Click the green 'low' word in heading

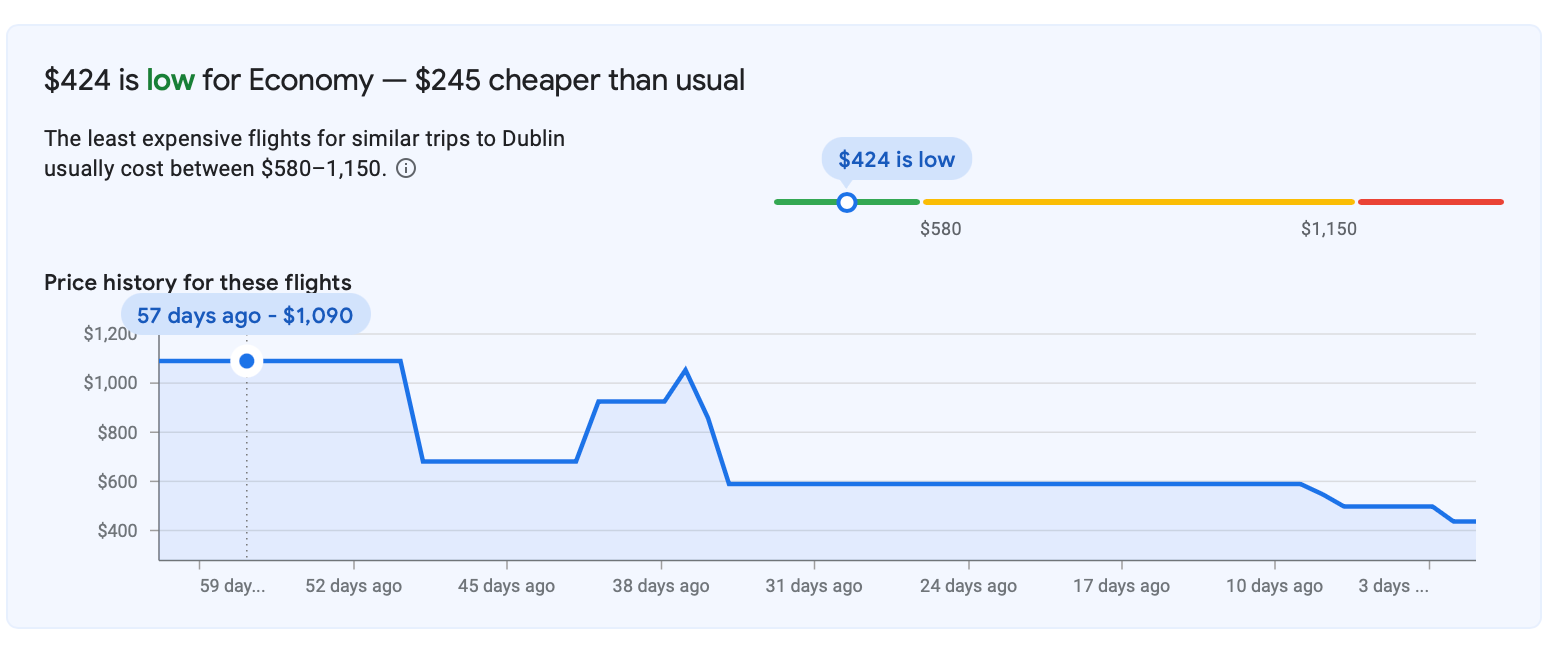coord(170,80)
